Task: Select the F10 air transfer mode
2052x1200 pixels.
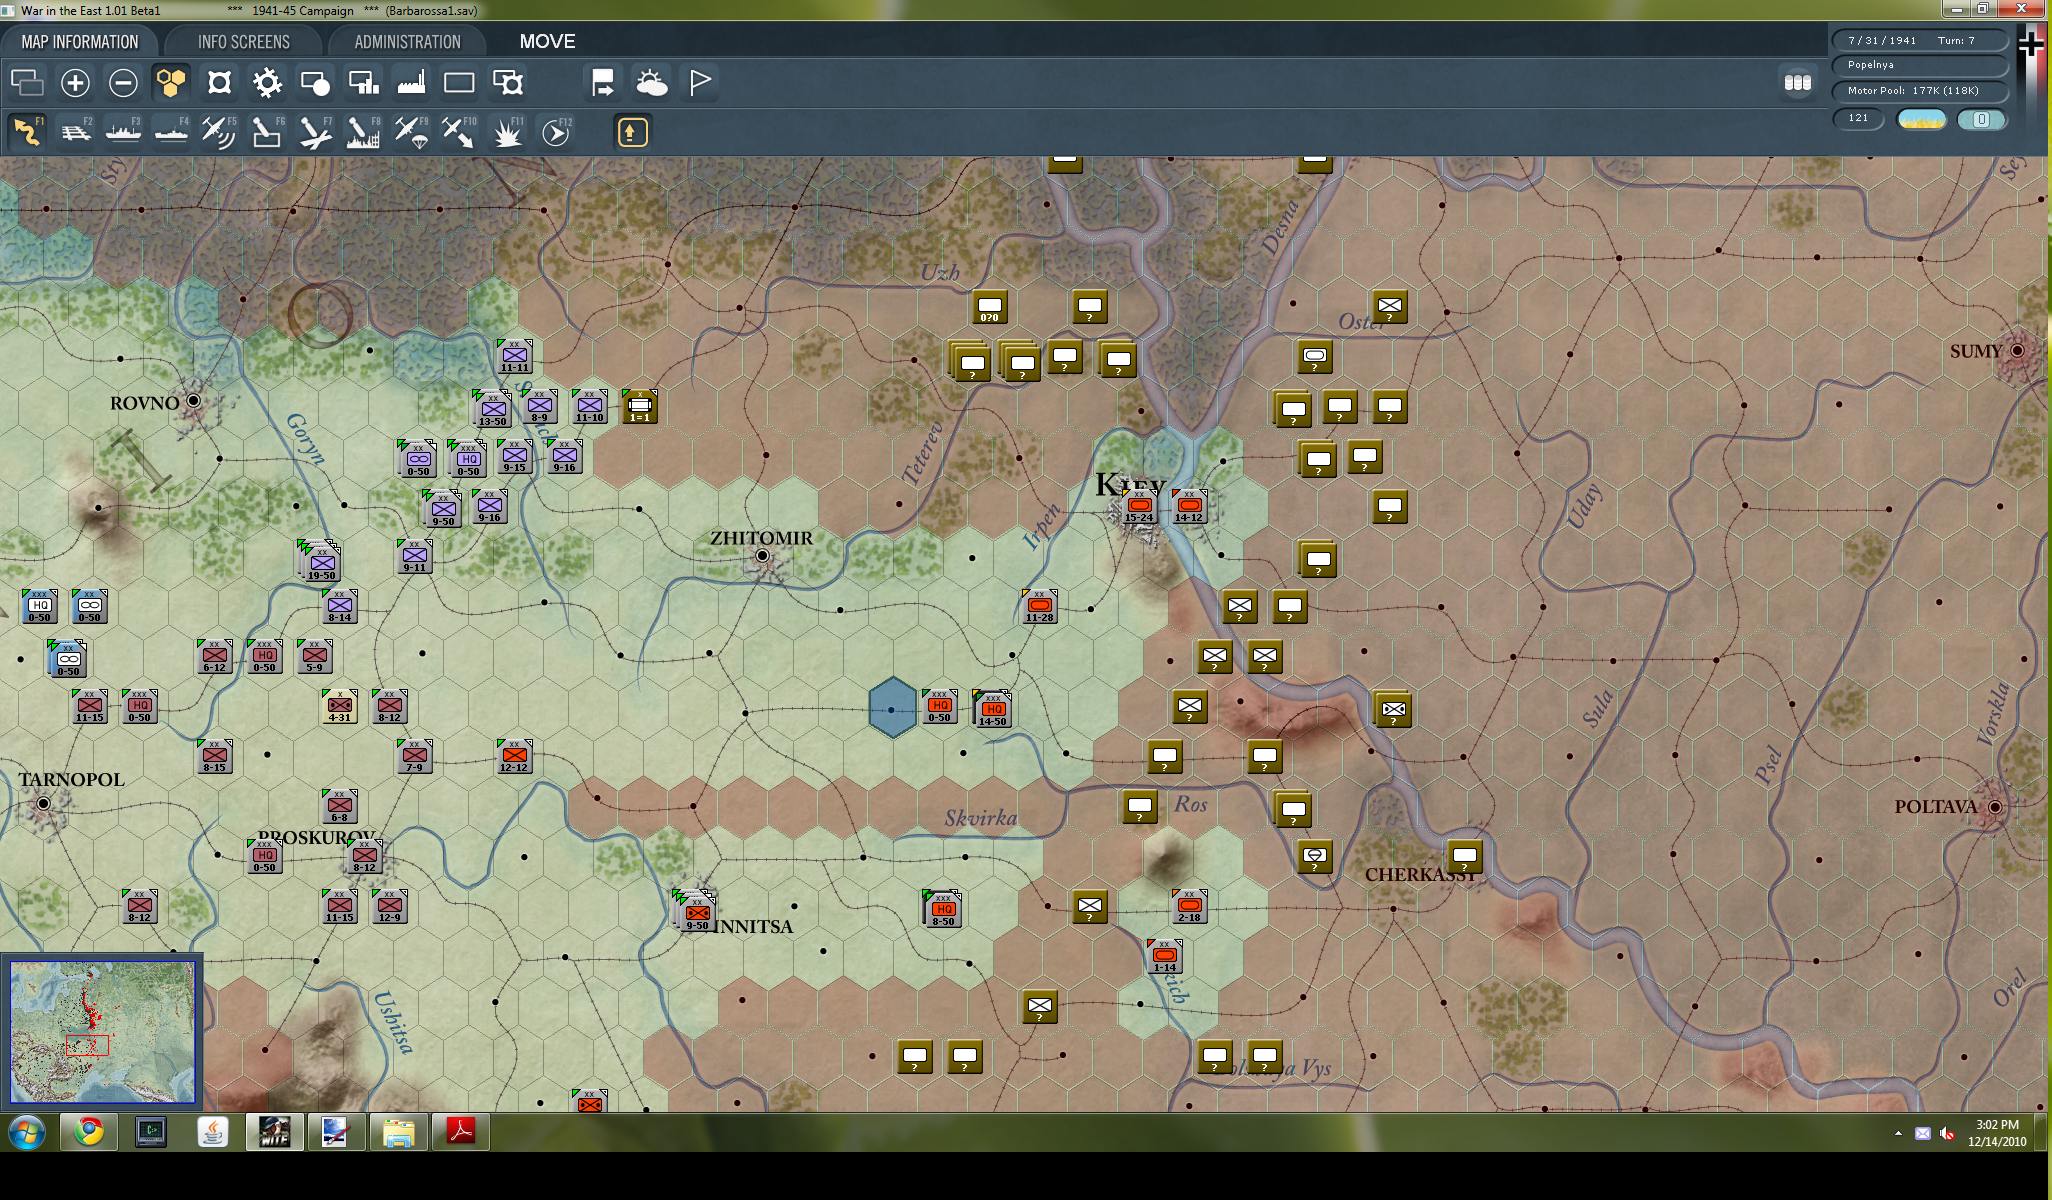Action: tap(459, 132)
